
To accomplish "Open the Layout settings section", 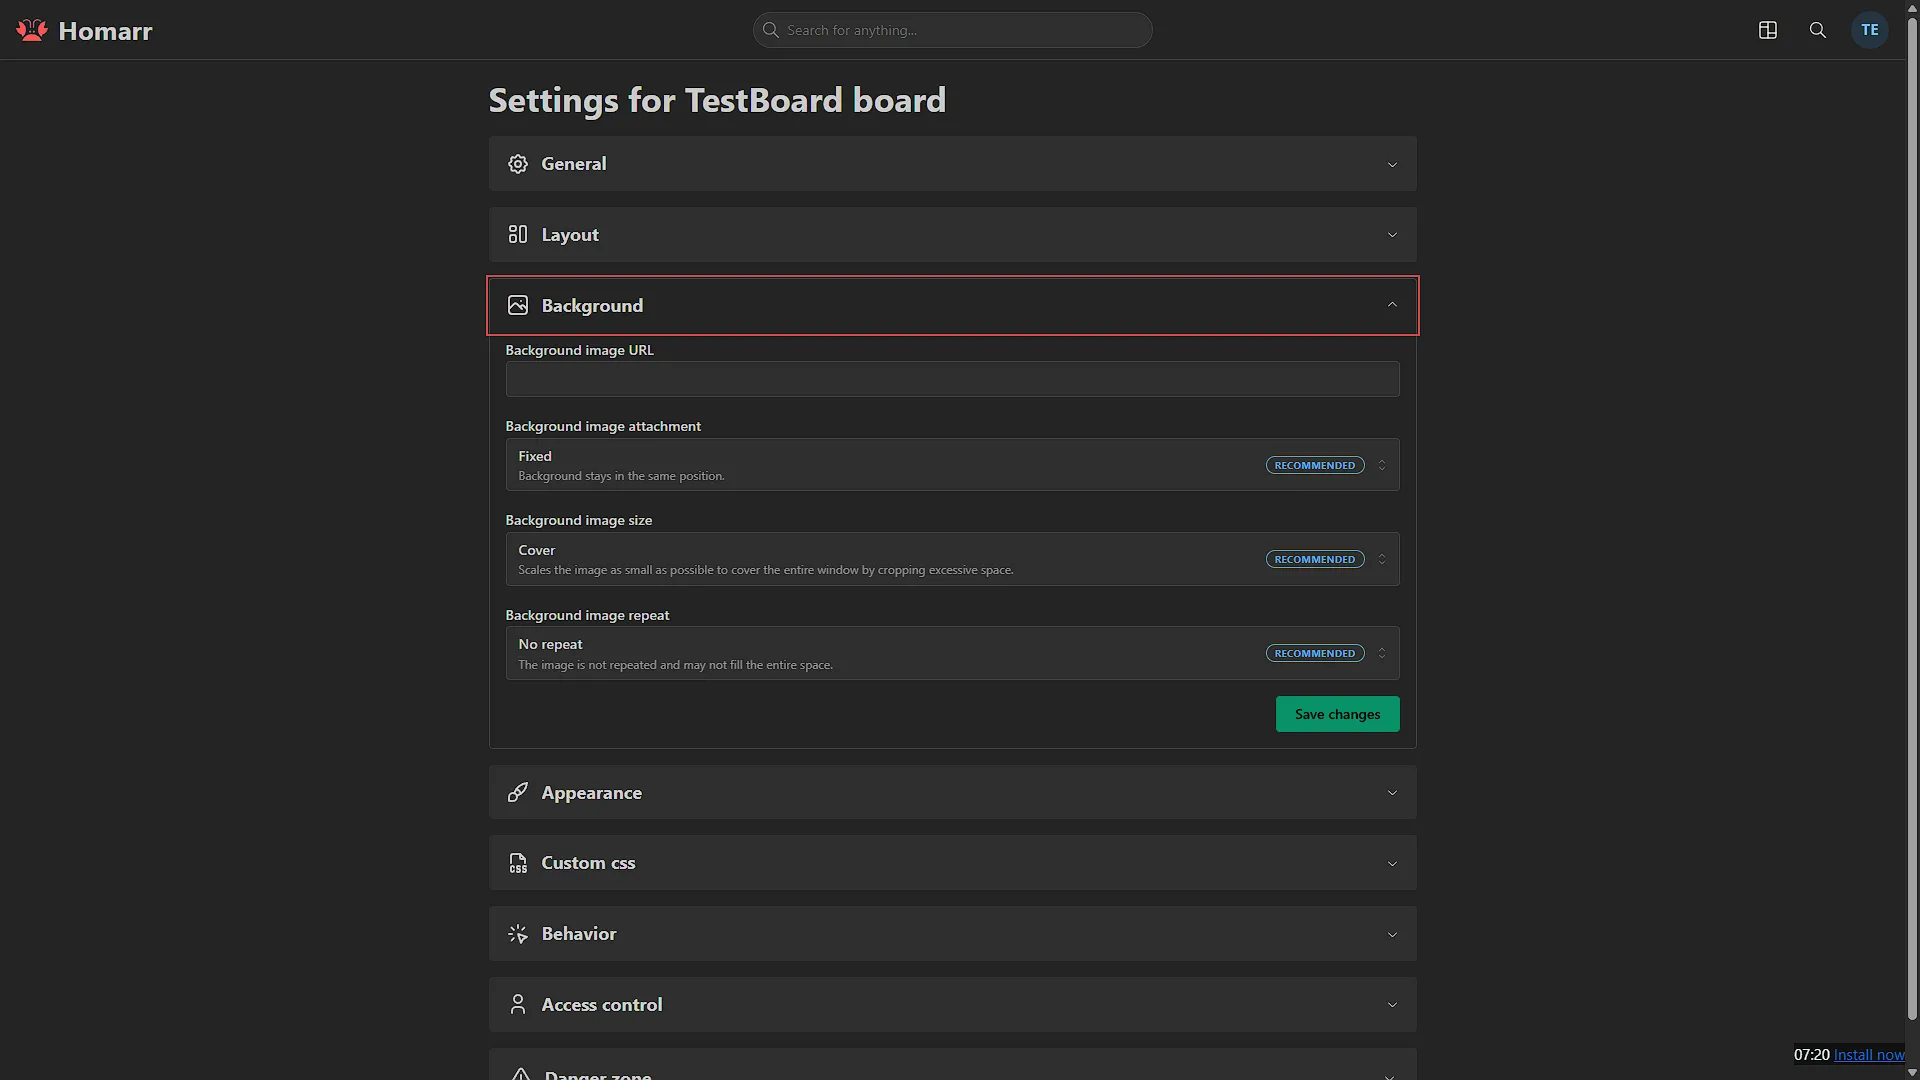I will pyautogui.click(x=952, y=234).
